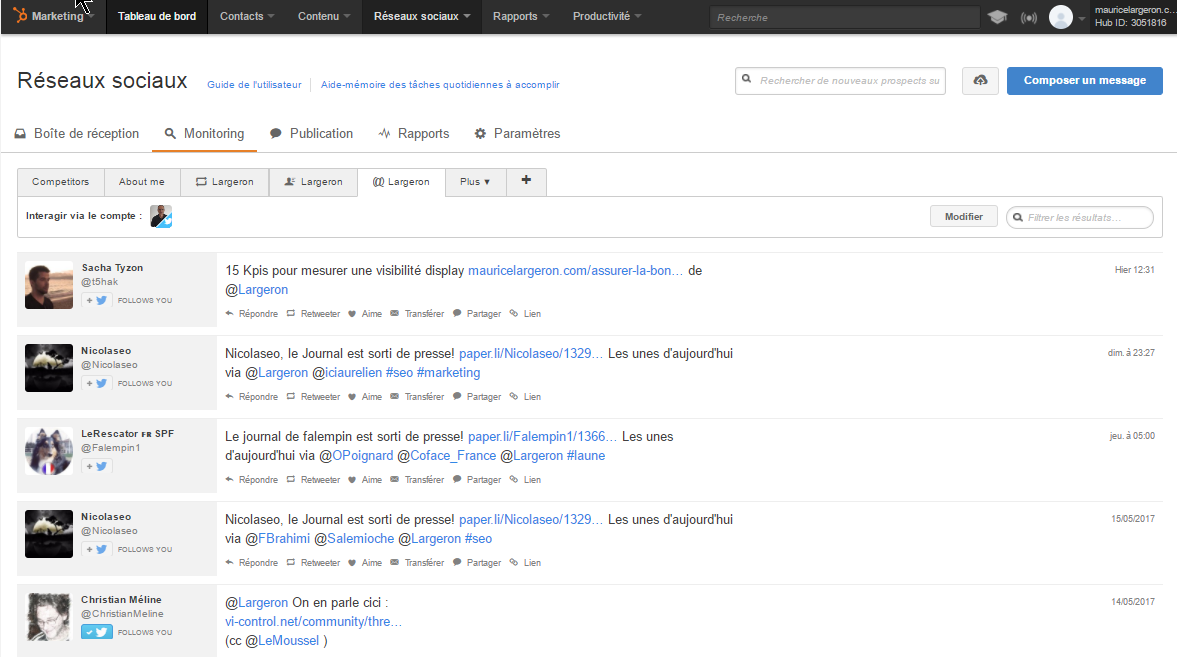
Task: Like the LeRescator Falempin tweet
Action: coord(365,480)
